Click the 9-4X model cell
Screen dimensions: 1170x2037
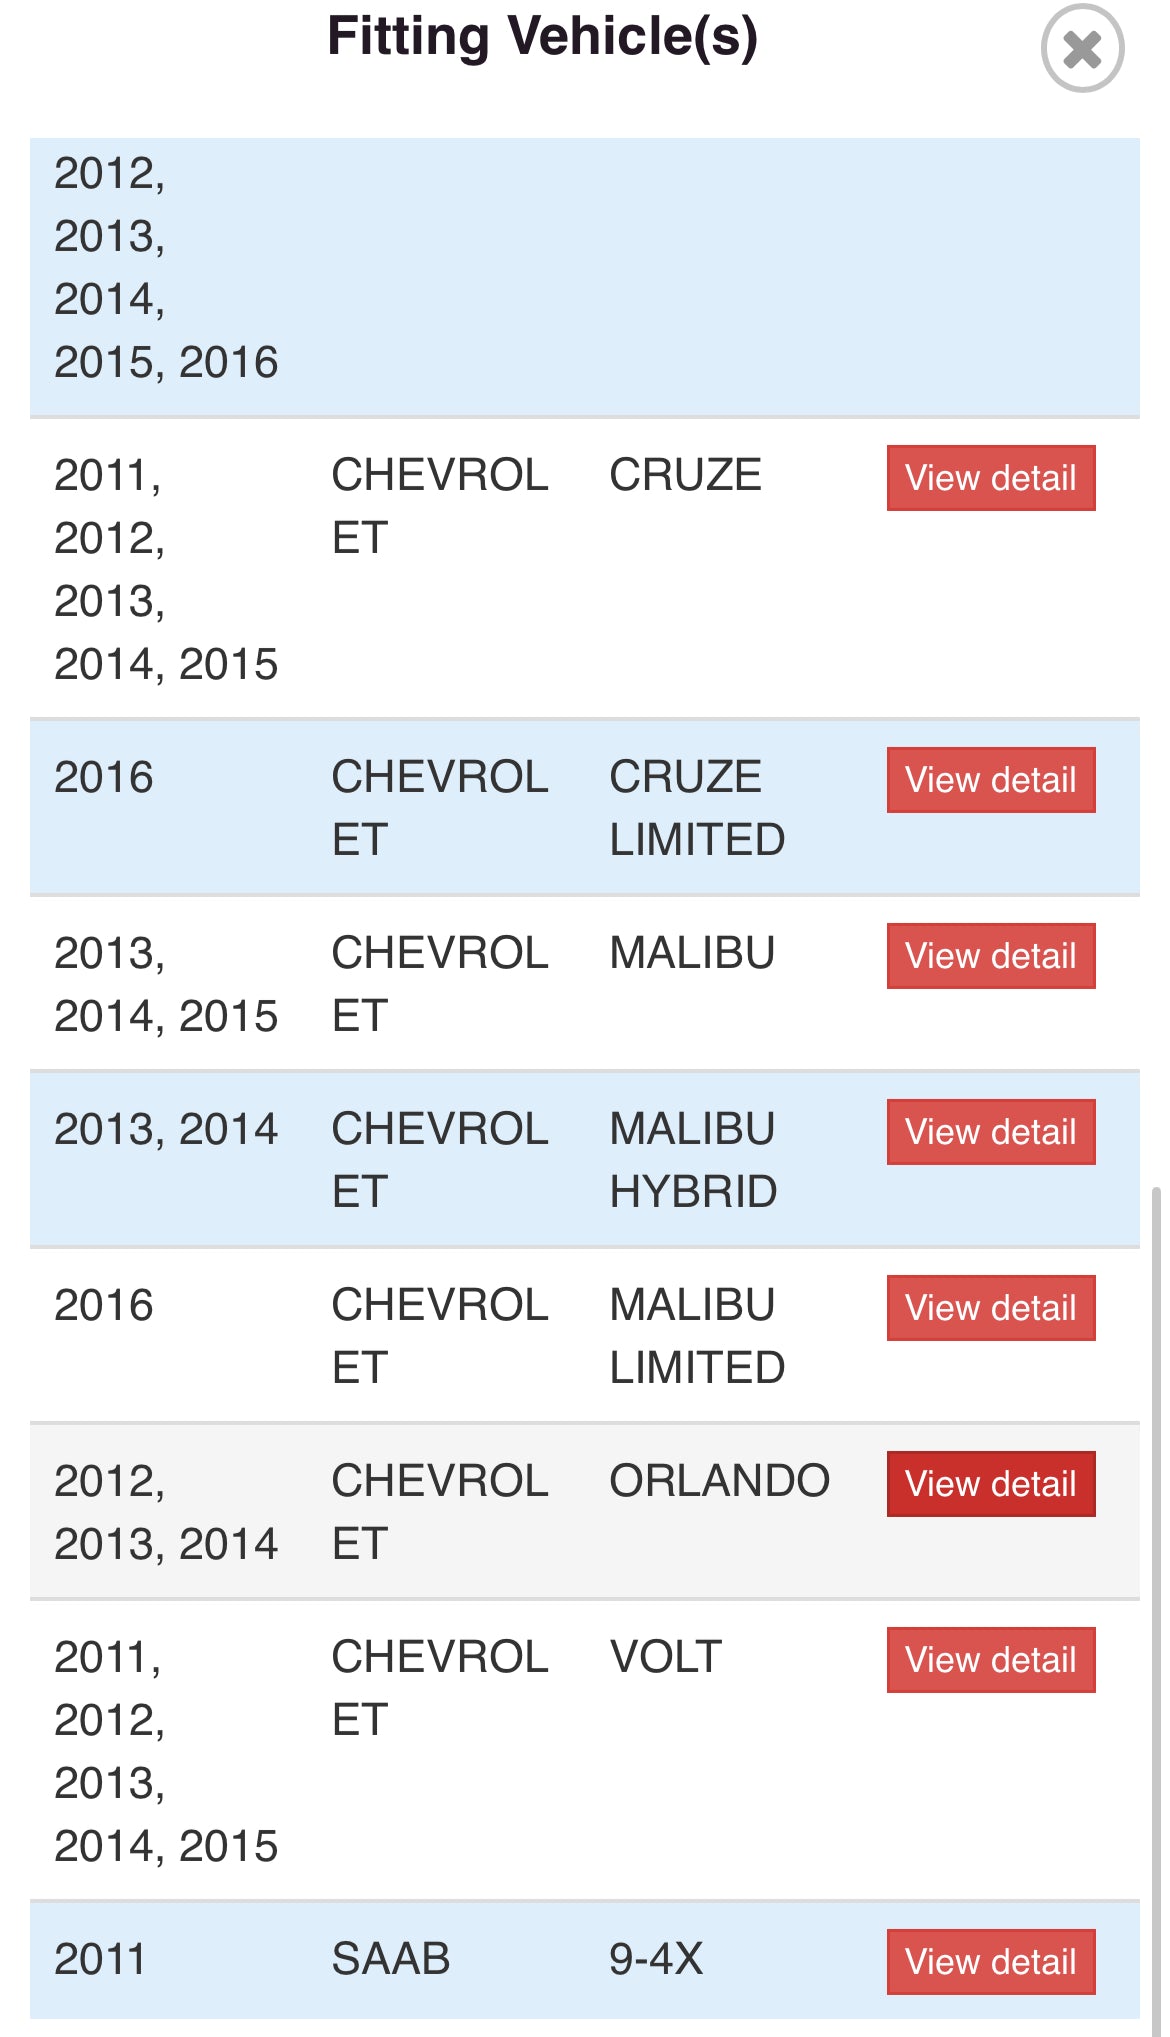pyautogui.click(x=656, y=1959)
